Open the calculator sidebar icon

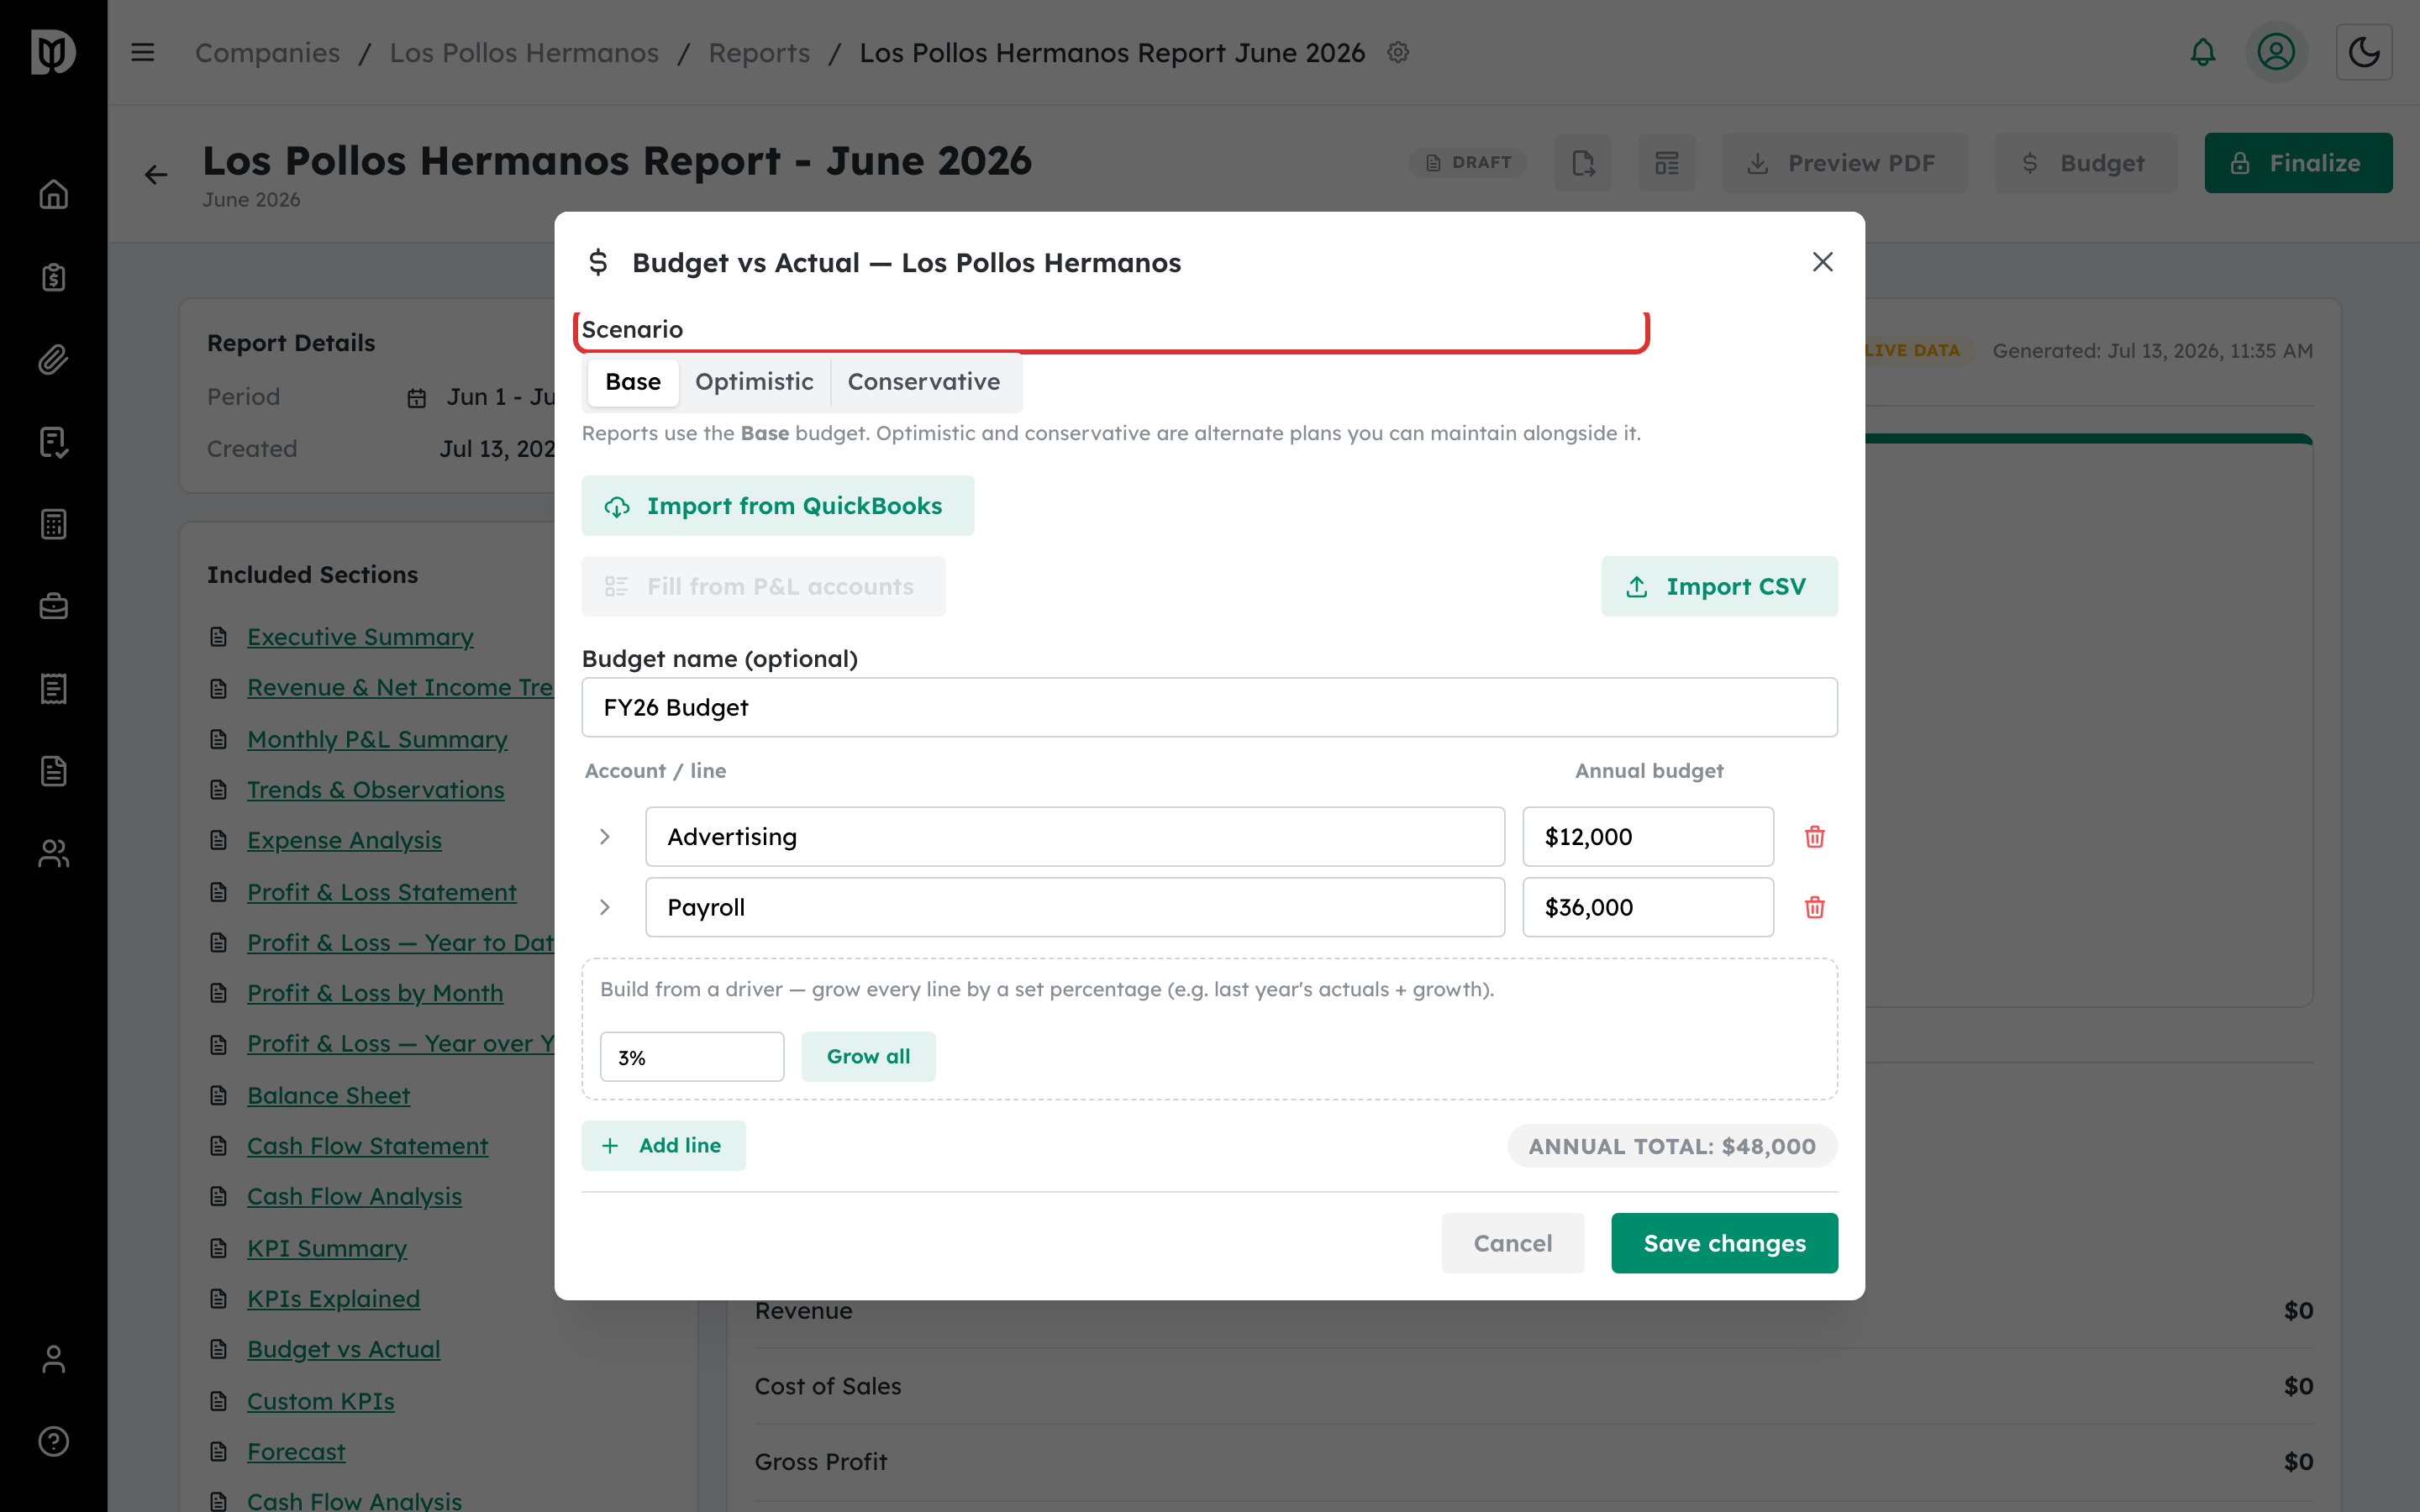click(53, 524)
